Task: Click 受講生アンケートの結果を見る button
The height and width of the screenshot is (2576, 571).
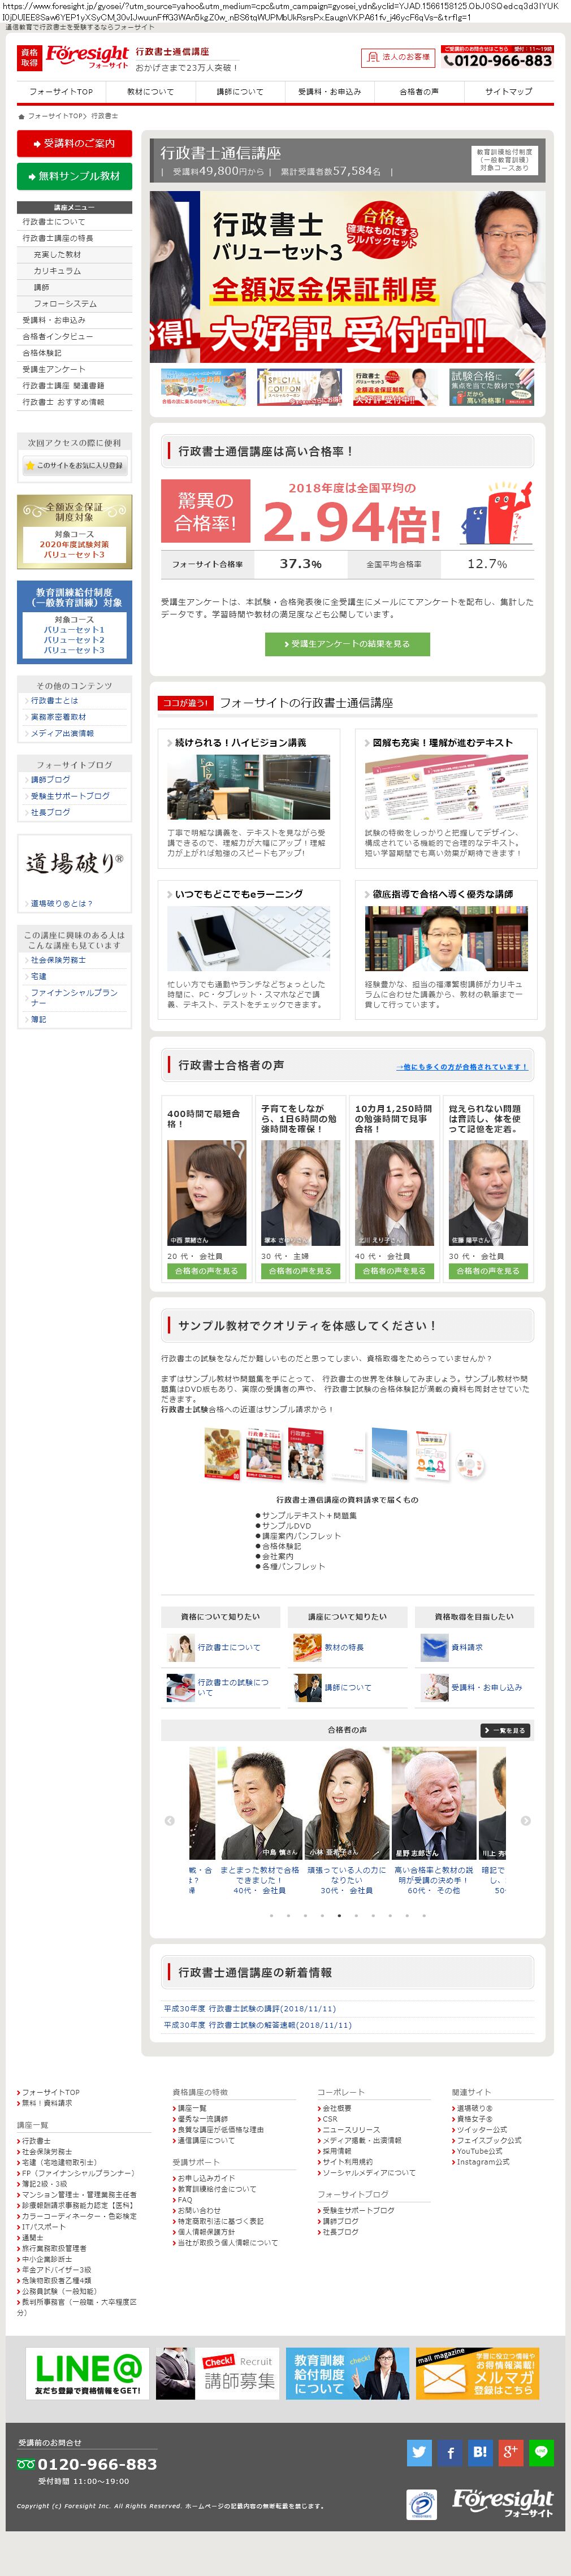Action: click(x=347, y=644)
